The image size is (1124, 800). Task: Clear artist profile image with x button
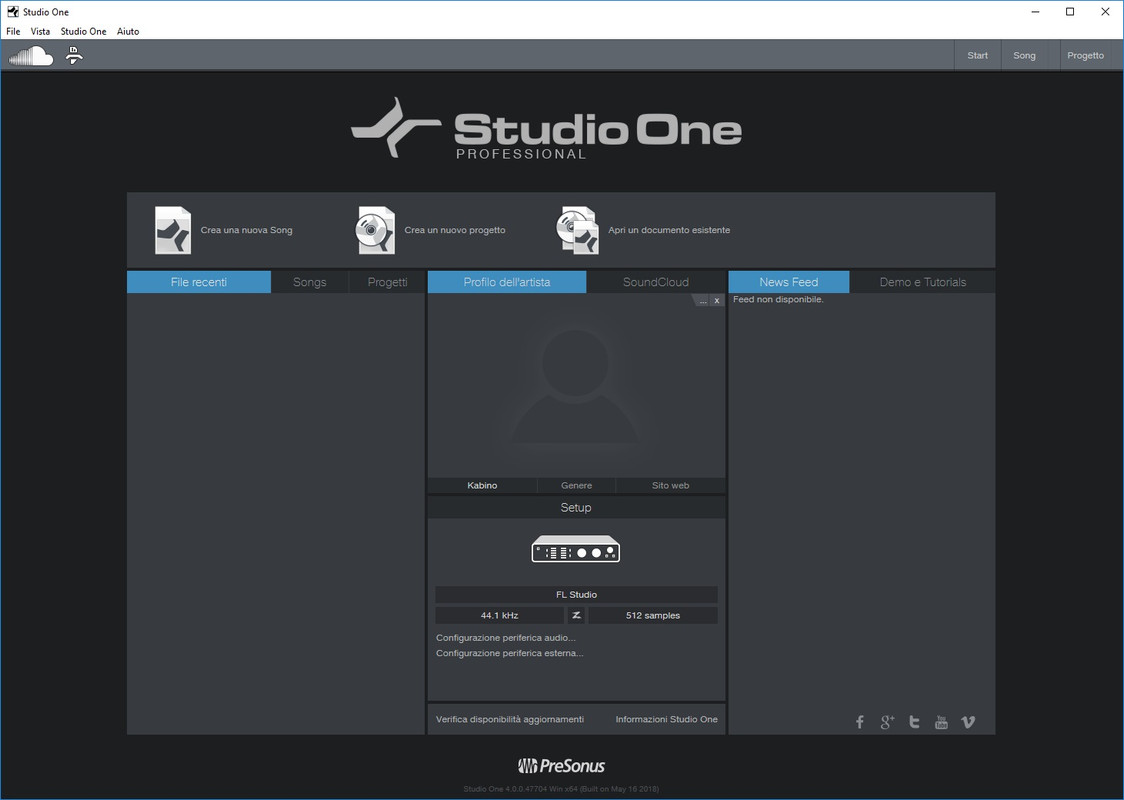pos(717,300)
